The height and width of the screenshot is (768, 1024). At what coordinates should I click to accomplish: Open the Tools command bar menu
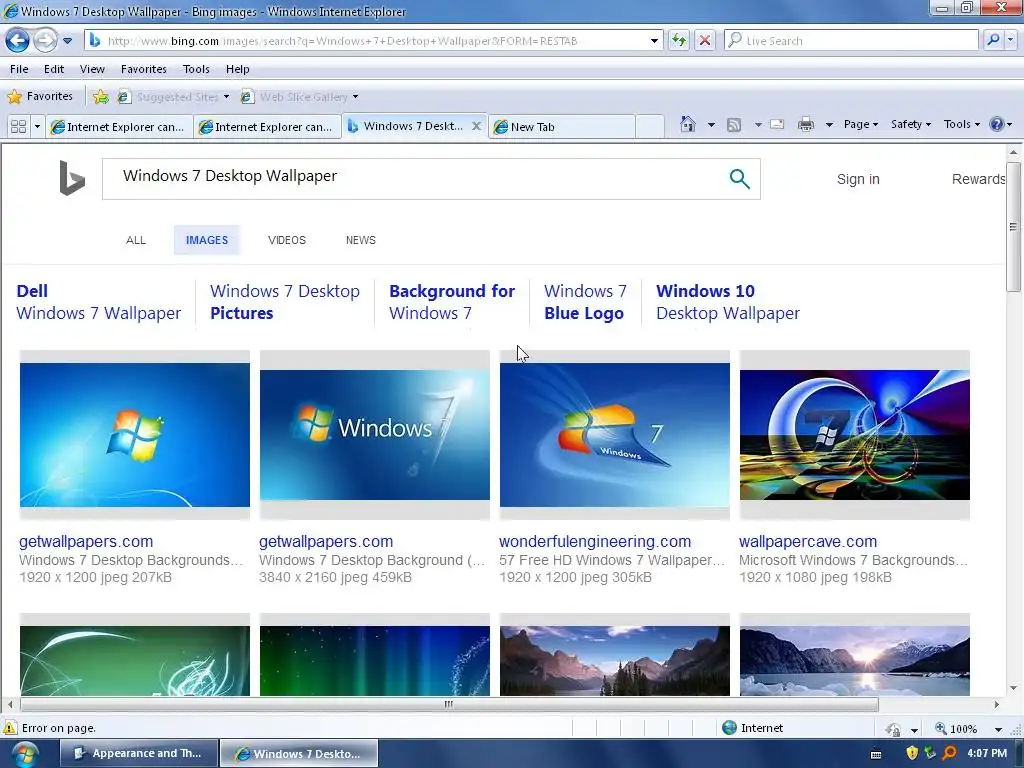tap(961, 124)
